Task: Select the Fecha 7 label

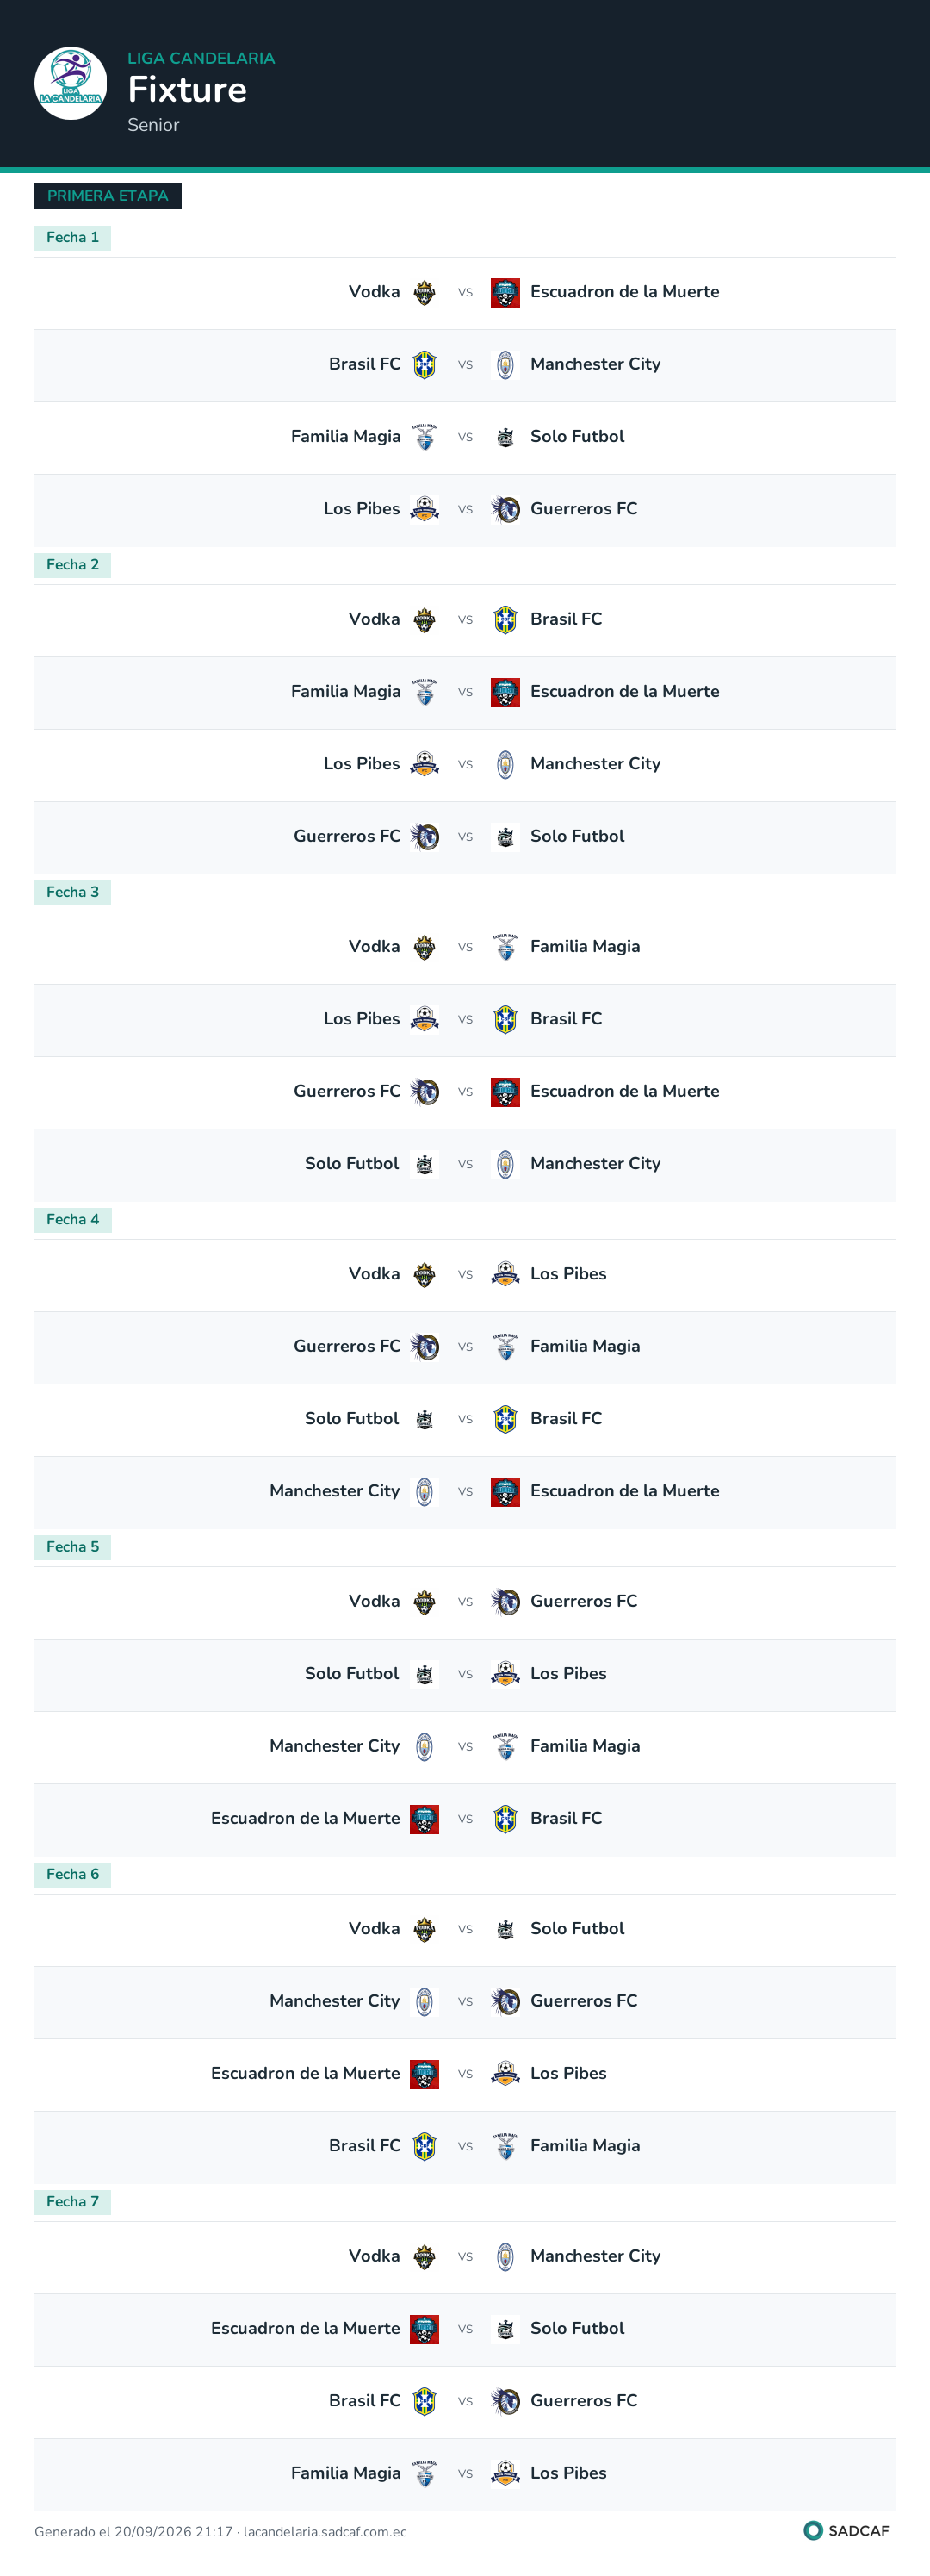Action: [73, 2202]
